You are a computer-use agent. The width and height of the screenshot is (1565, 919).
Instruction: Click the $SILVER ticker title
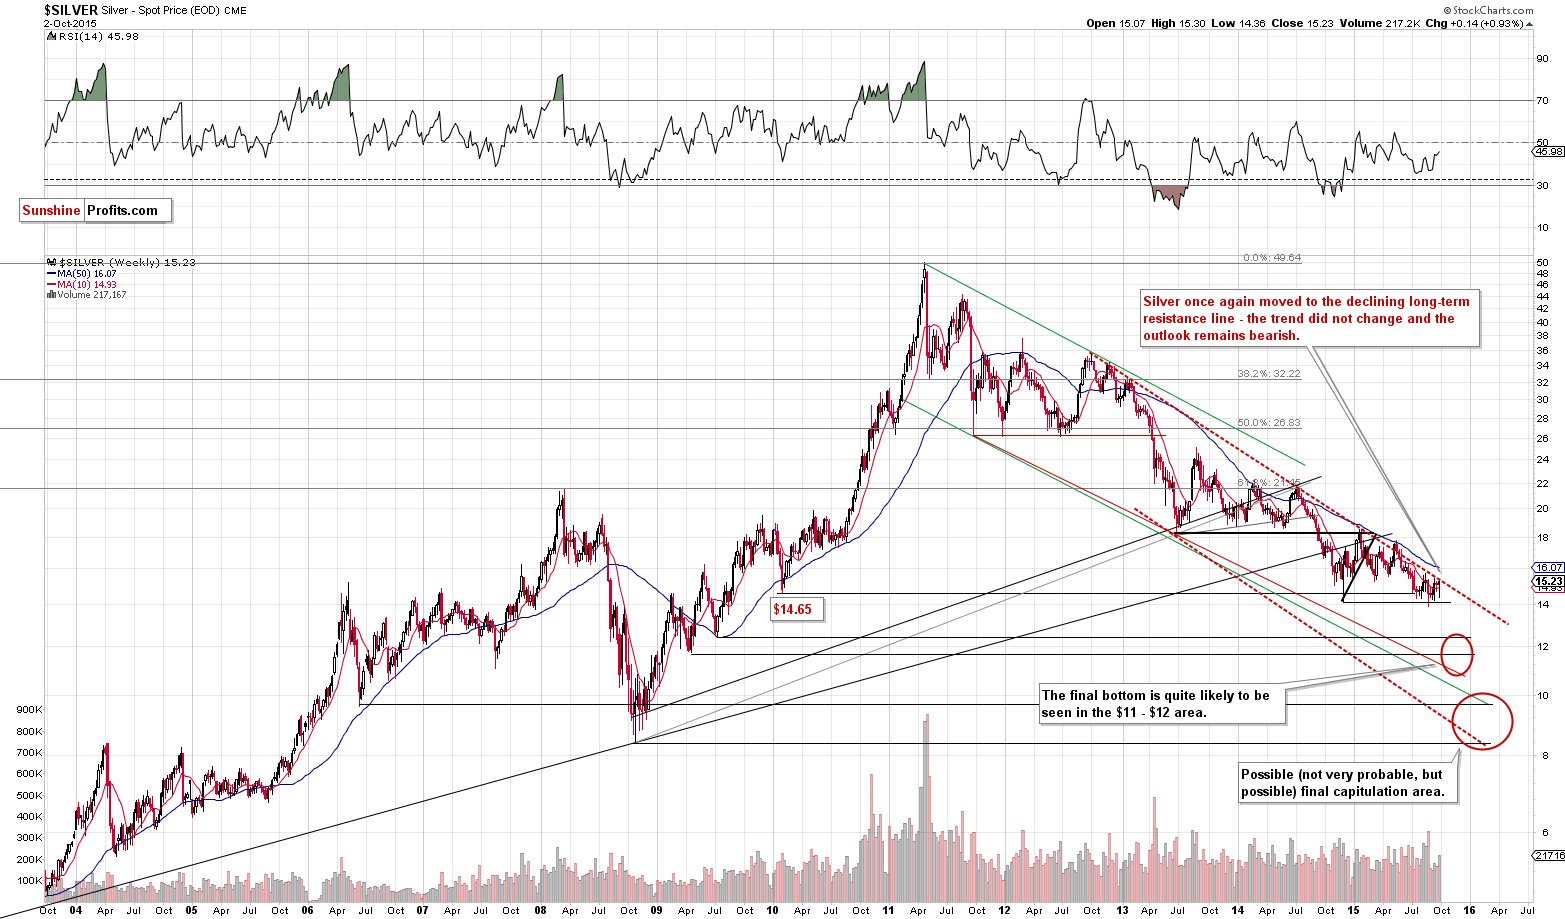tap(70, 10)
